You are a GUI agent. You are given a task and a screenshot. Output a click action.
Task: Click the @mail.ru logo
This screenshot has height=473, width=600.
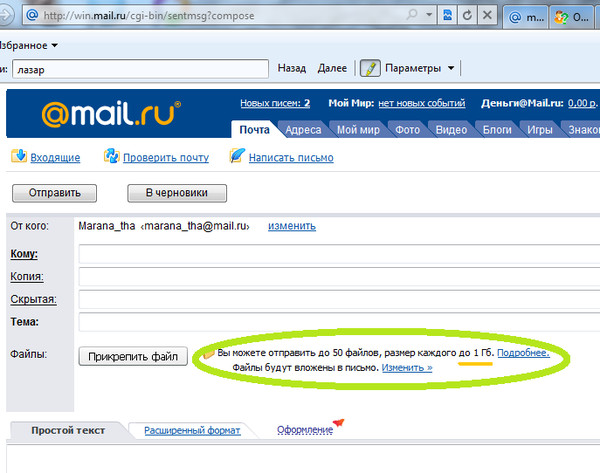coord(111,114)
